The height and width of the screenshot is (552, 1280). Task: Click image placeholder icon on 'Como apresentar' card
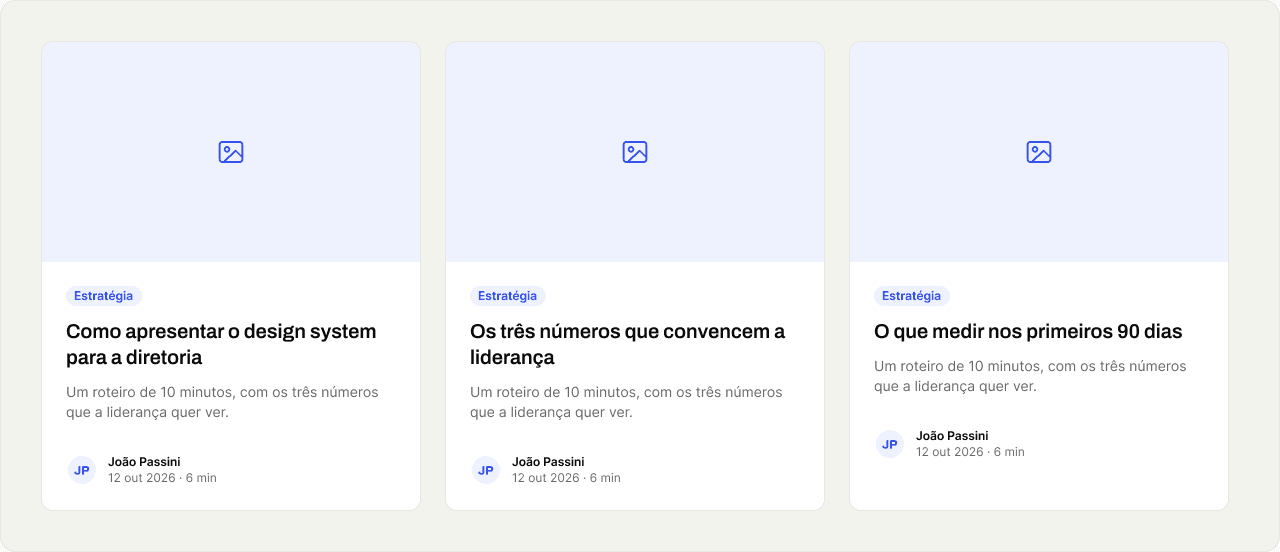231,152
